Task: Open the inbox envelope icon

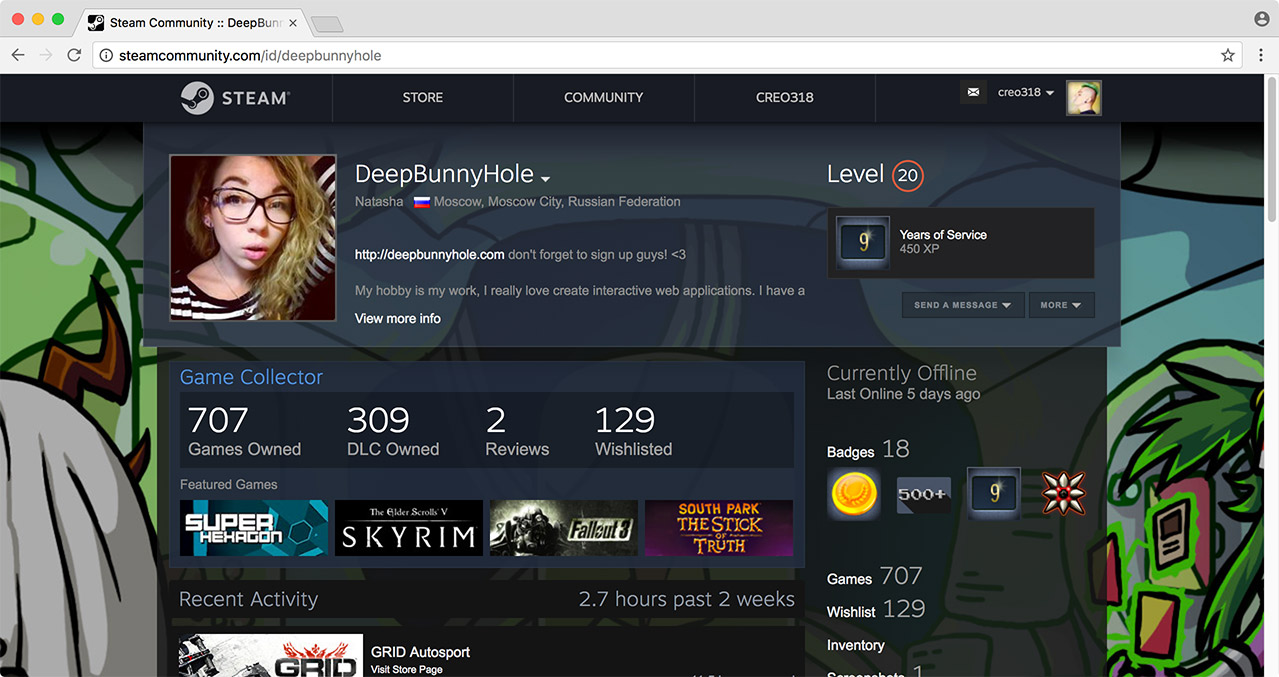Action: [x=973, y=93]
